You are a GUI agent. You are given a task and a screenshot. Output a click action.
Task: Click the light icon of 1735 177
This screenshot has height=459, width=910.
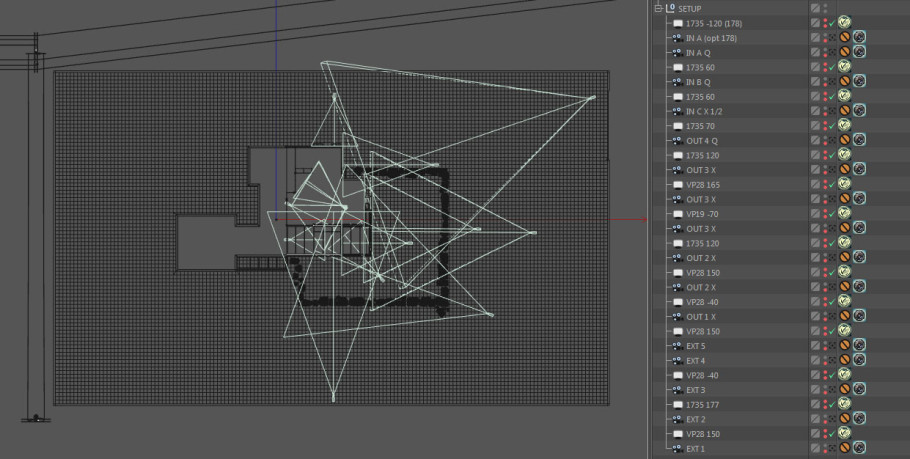coord(677,404)
